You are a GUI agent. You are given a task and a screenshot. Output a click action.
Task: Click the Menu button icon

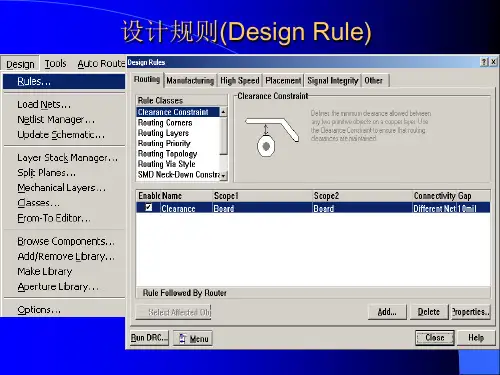183,338
